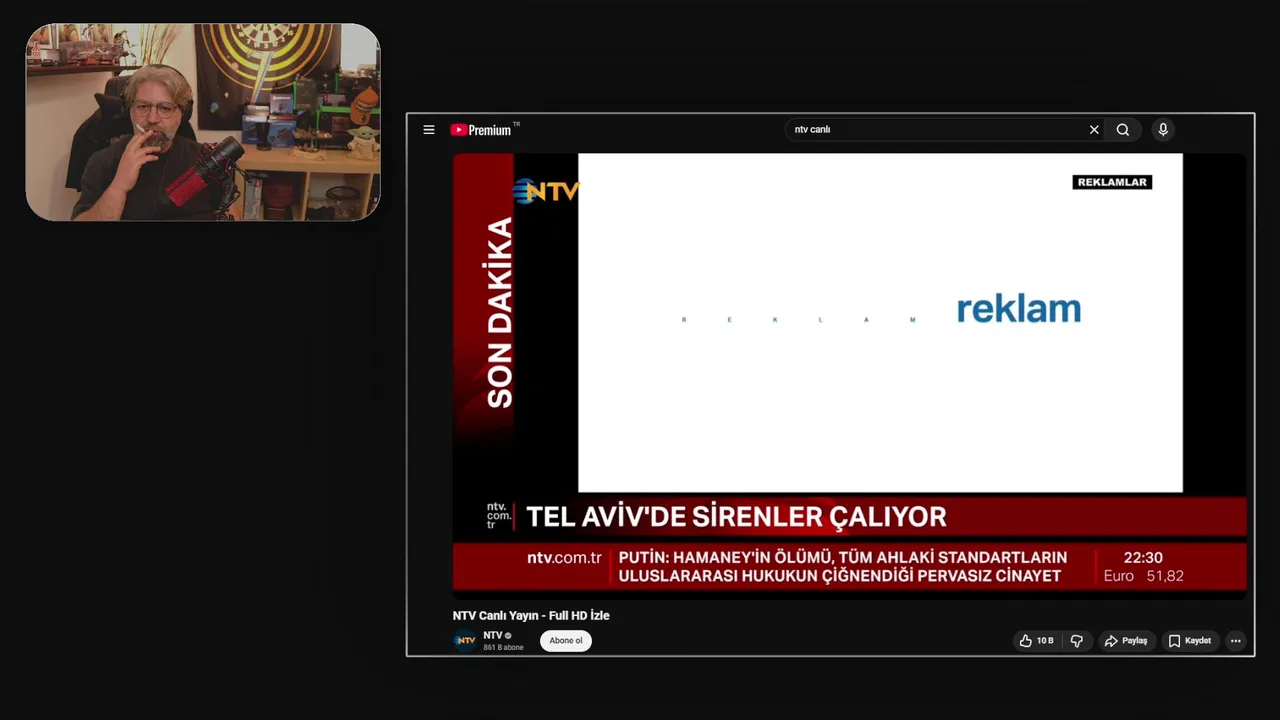The image size is (1280, 720).
Task: Click the streamer webcam overlay
Action: 203,122
